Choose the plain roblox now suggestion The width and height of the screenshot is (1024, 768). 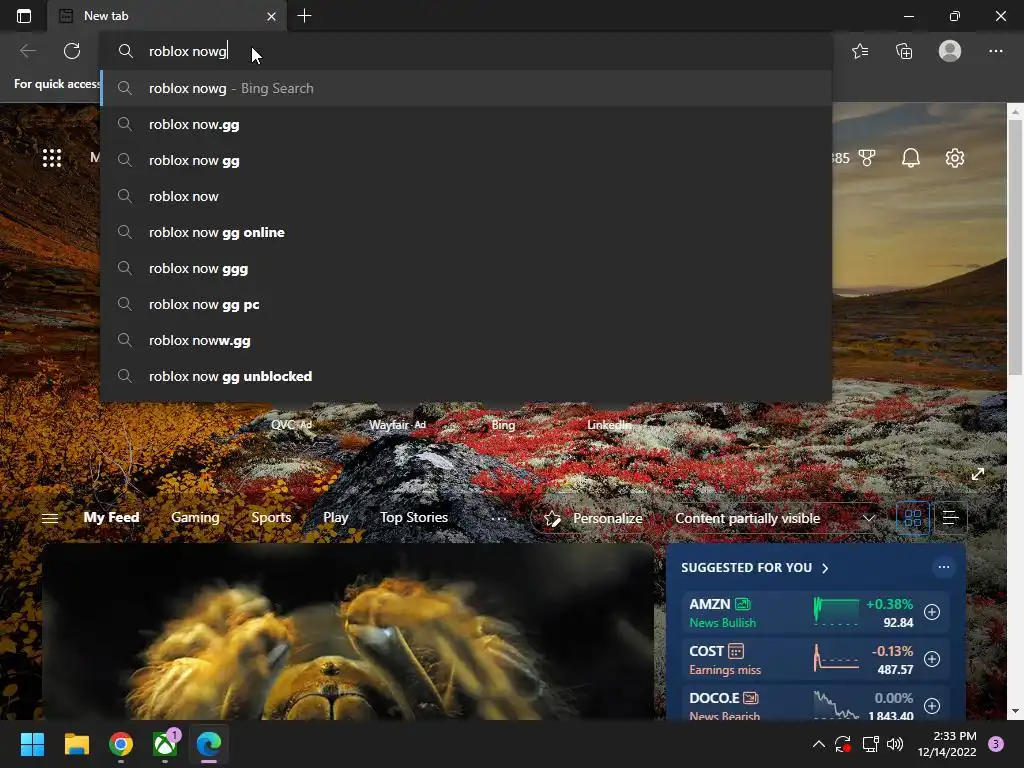tap(466, 196)
